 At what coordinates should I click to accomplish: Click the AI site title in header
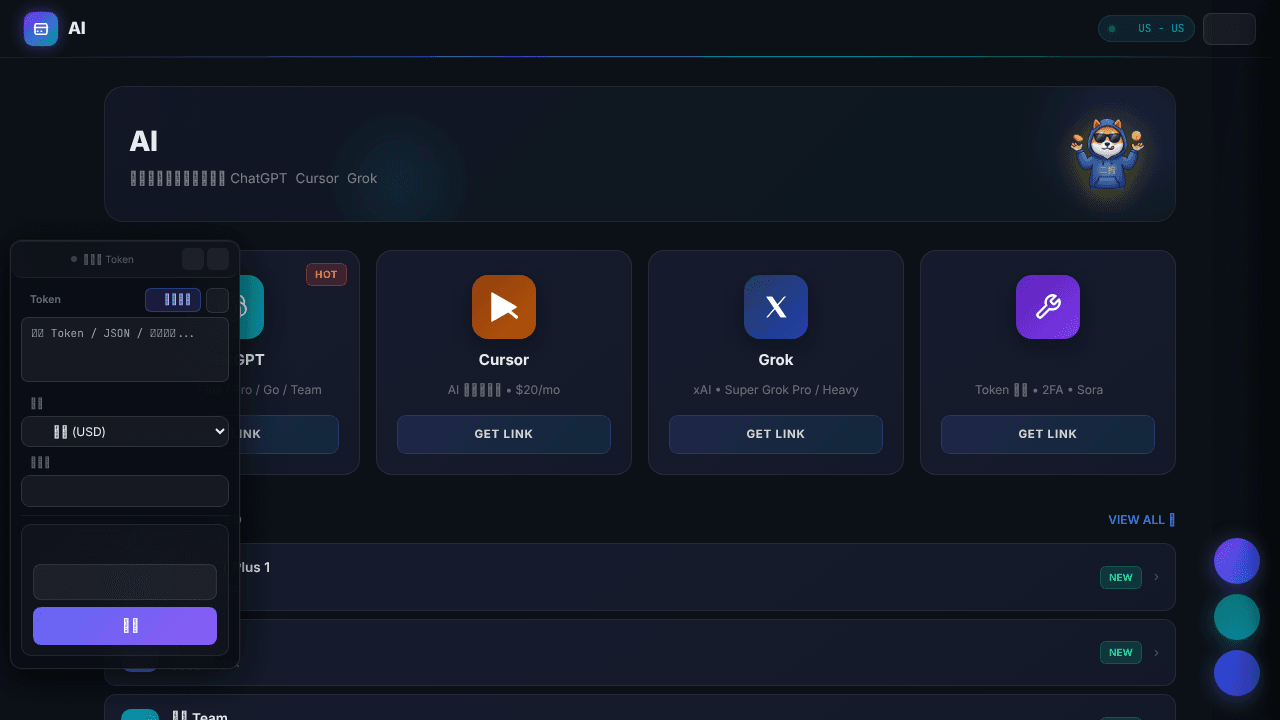[77, 28]
